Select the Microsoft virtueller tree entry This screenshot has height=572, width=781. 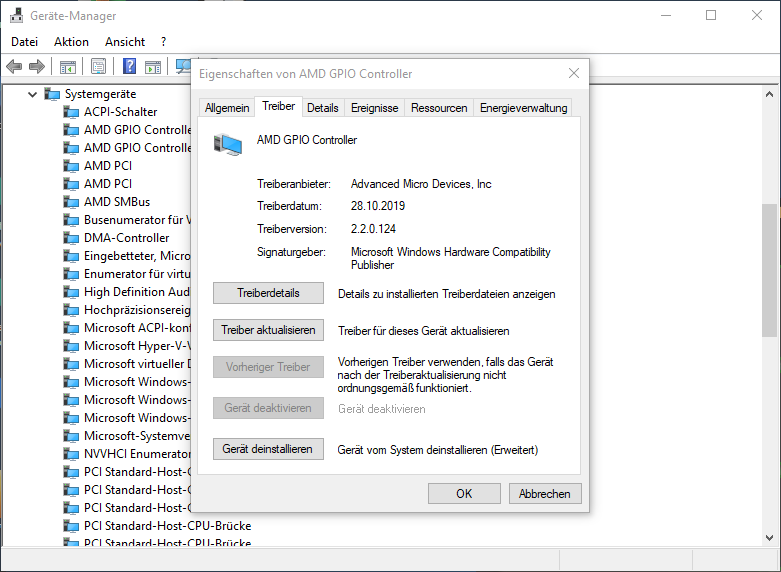click(137, 364)
